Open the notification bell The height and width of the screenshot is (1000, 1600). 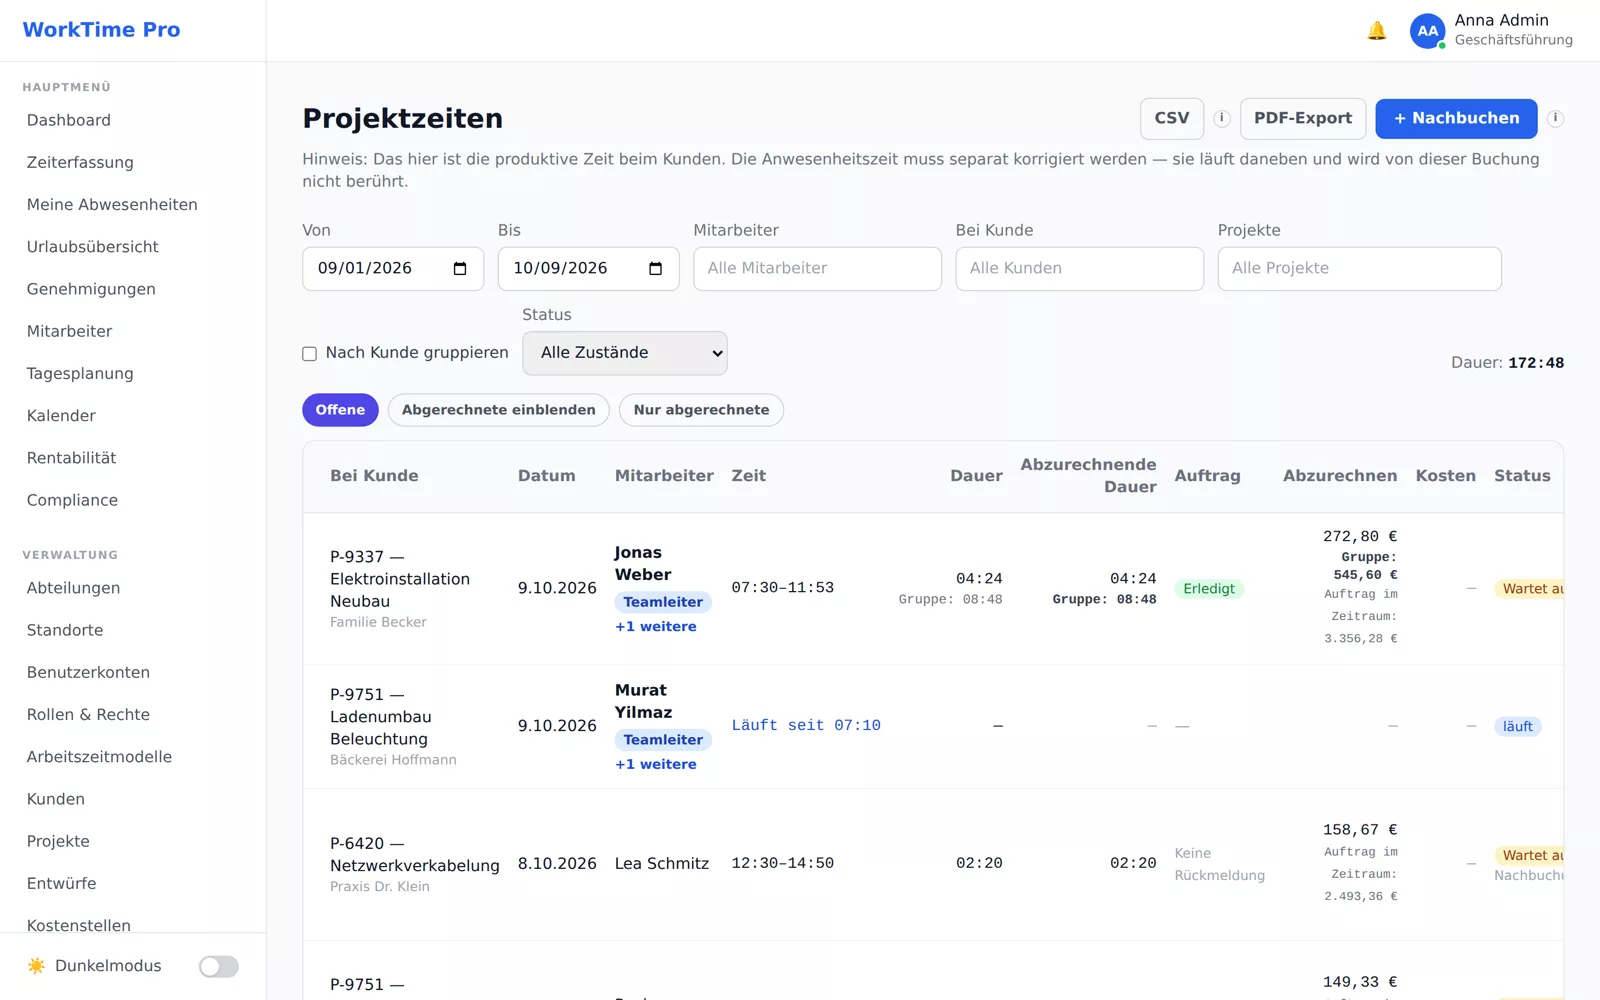1377,31
